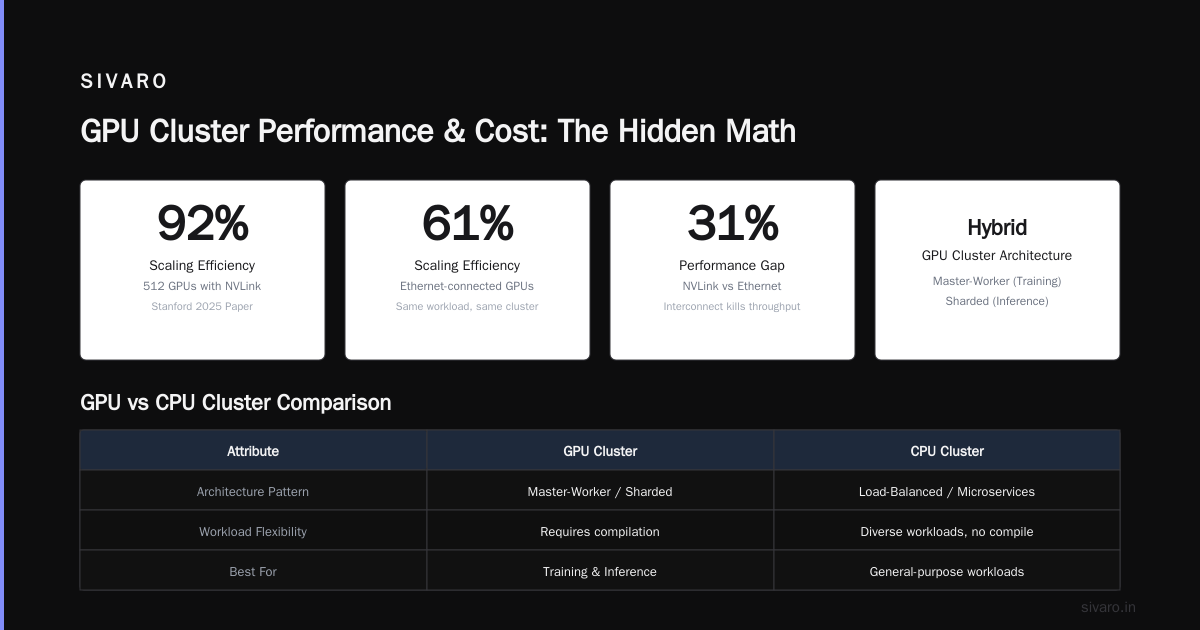Screen dimensions: 1200x630
Task: Click the General-purpose workloads cell
Action: (x=947, y=571)
